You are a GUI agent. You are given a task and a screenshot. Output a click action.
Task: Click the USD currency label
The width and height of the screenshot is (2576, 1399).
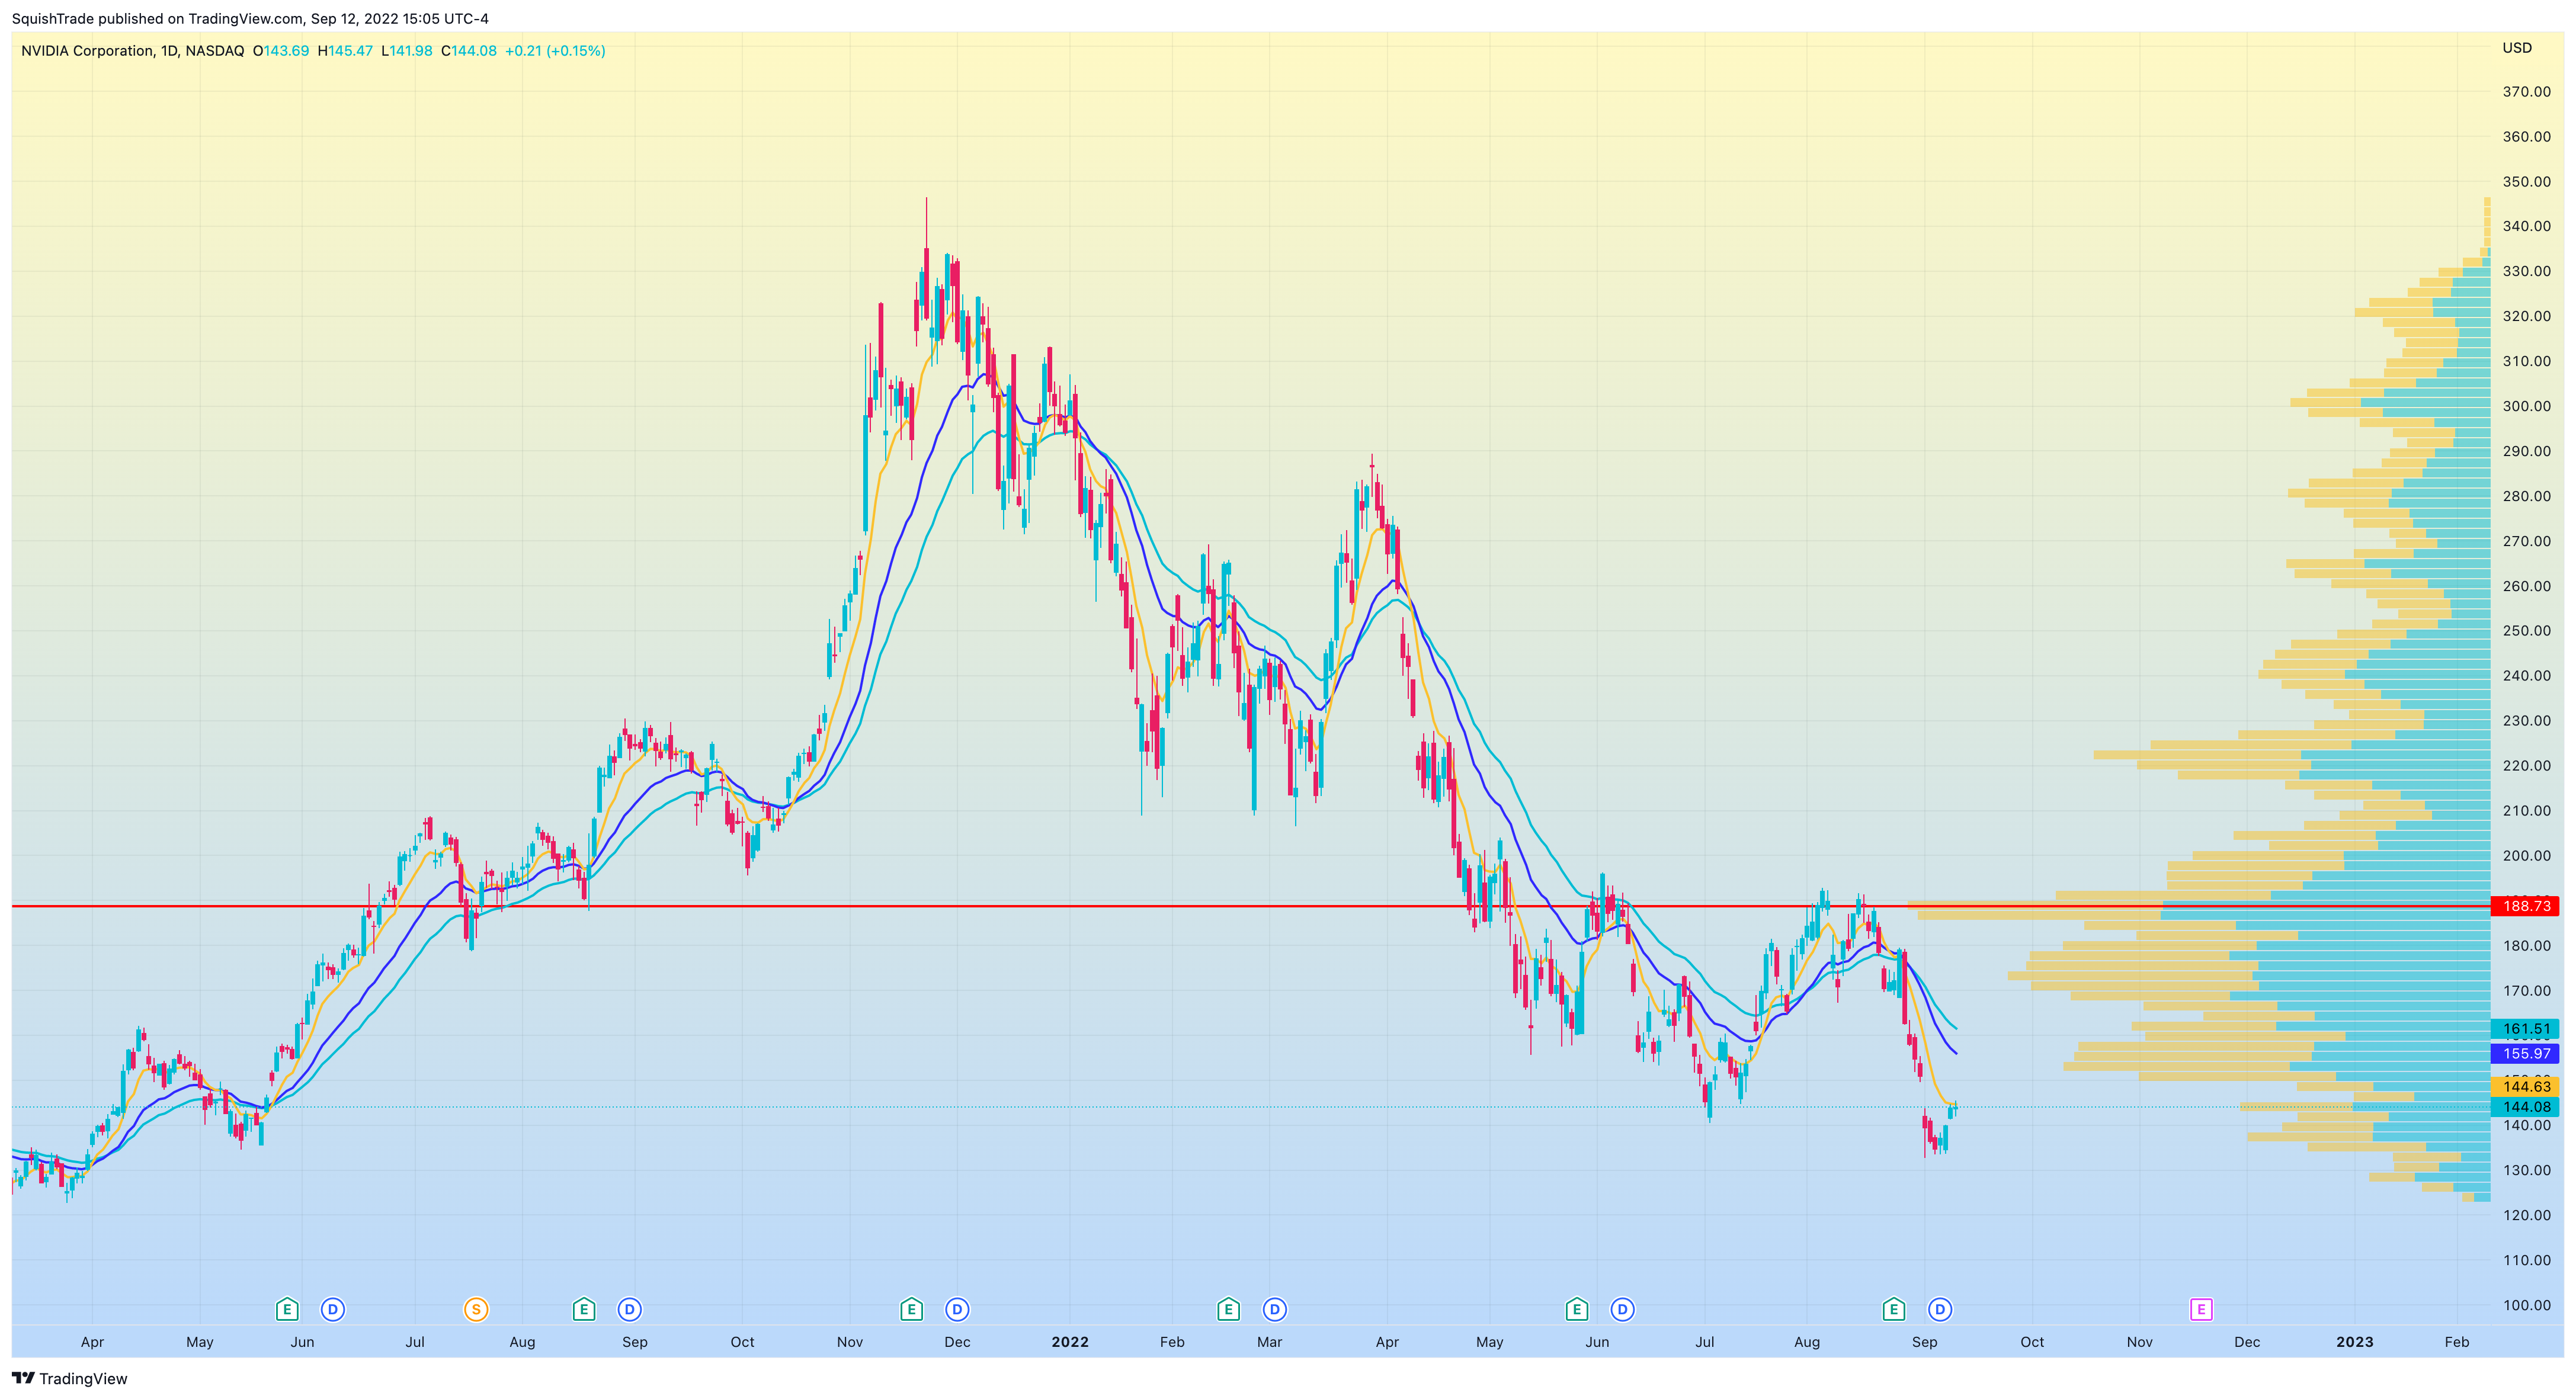pyautogui.click(x=2517, y=48)
